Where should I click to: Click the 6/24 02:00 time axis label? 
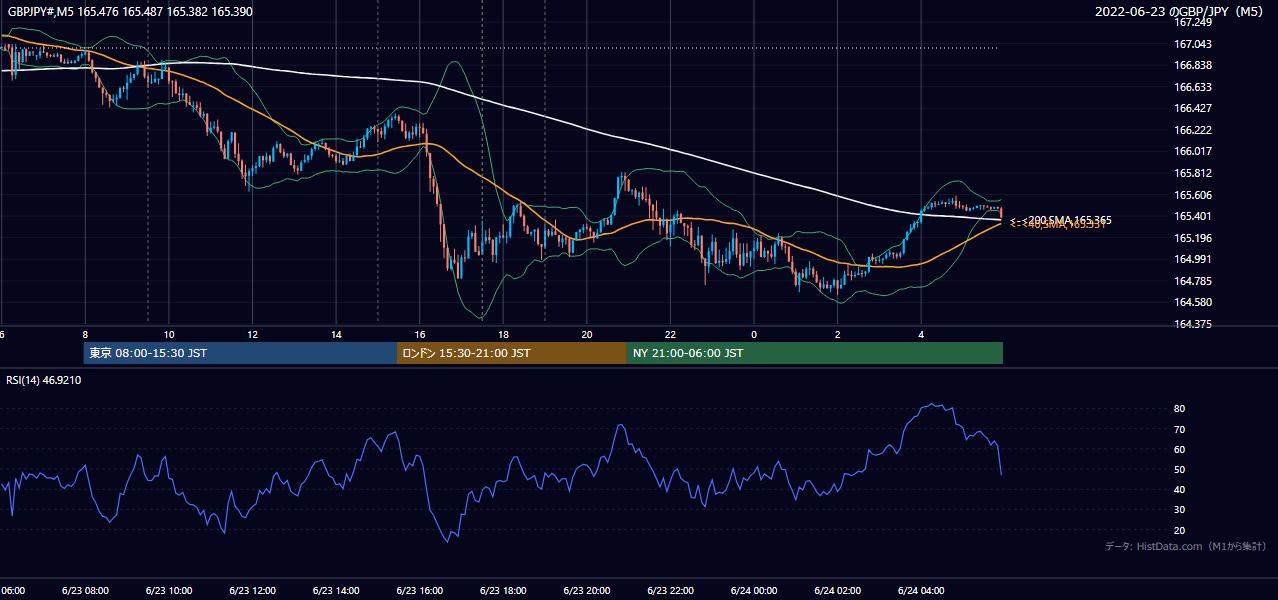(x=837, y=590)
